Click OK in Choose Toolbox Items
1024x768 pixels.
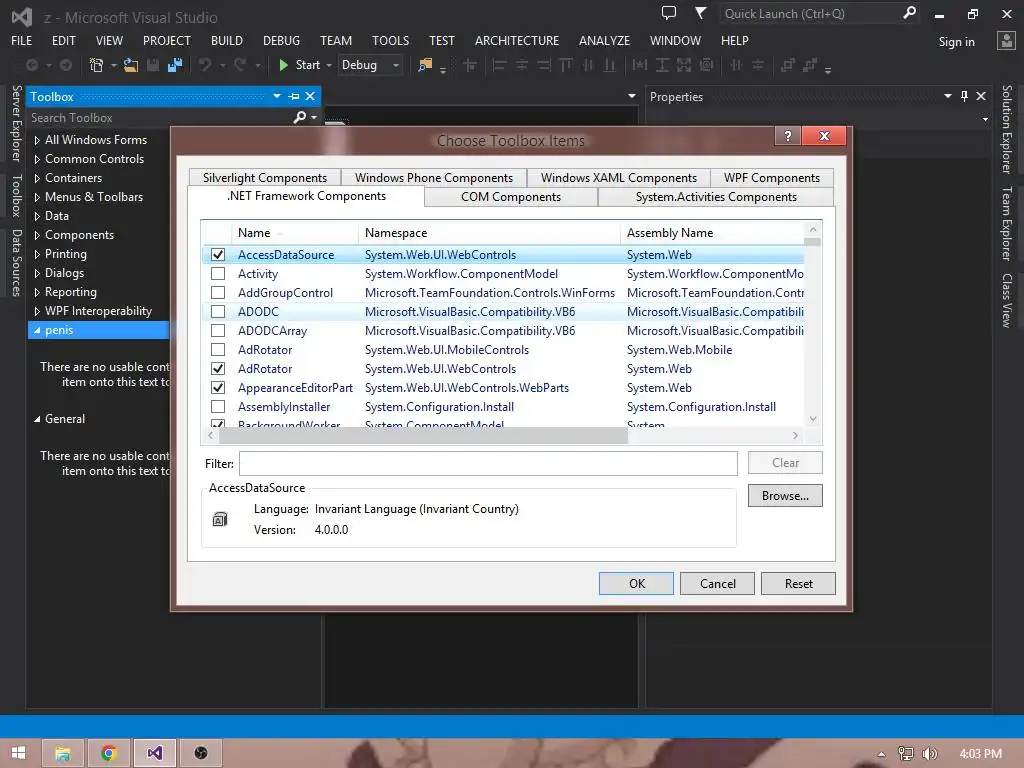pyautogui.click(x=636, y=583)
